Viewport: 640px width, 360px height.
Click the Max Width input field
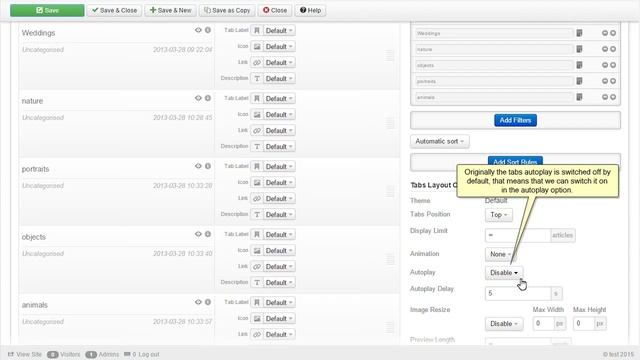click(543, 324)
